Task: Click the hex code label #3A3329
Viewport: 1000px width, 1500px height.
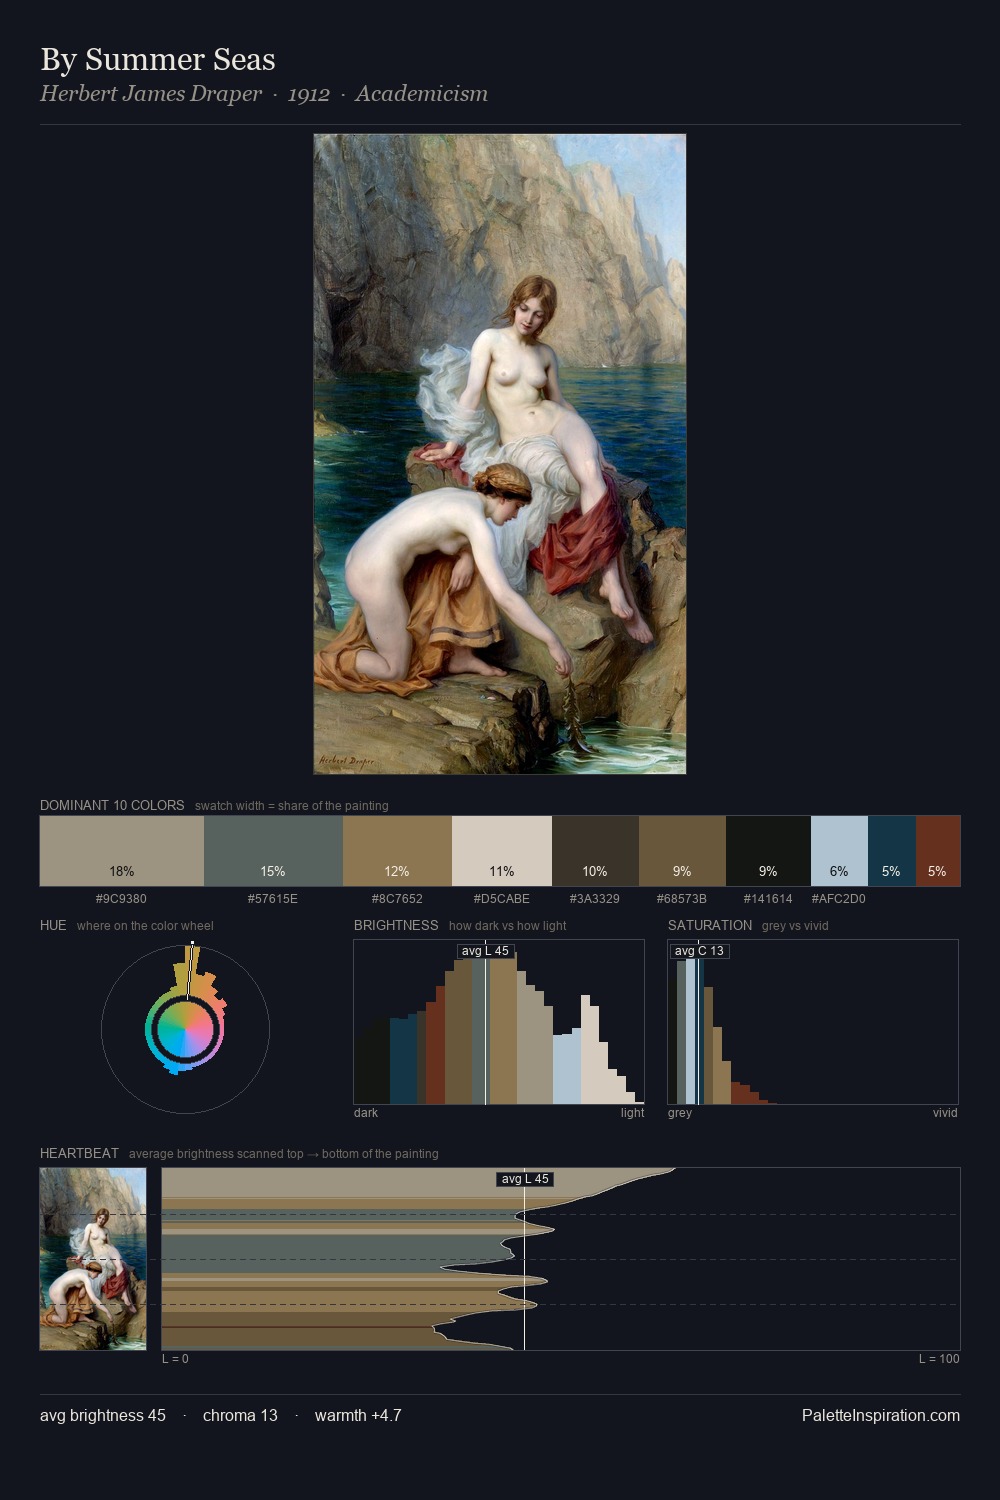Action: [x=595, y=899]
